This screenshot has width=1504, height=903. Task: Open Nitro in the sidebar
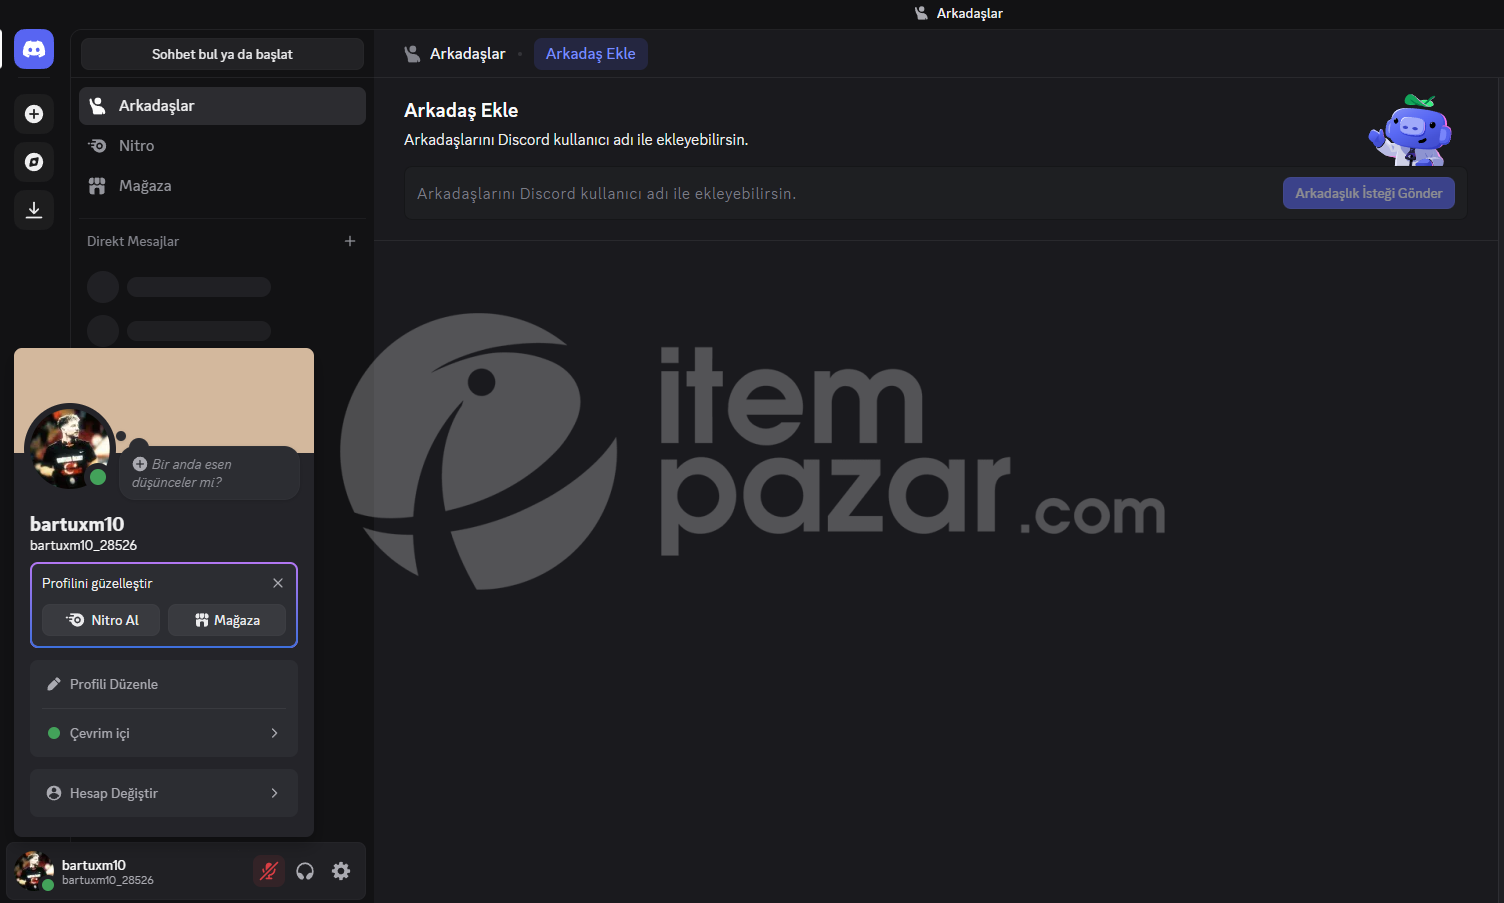coord(222,146)
